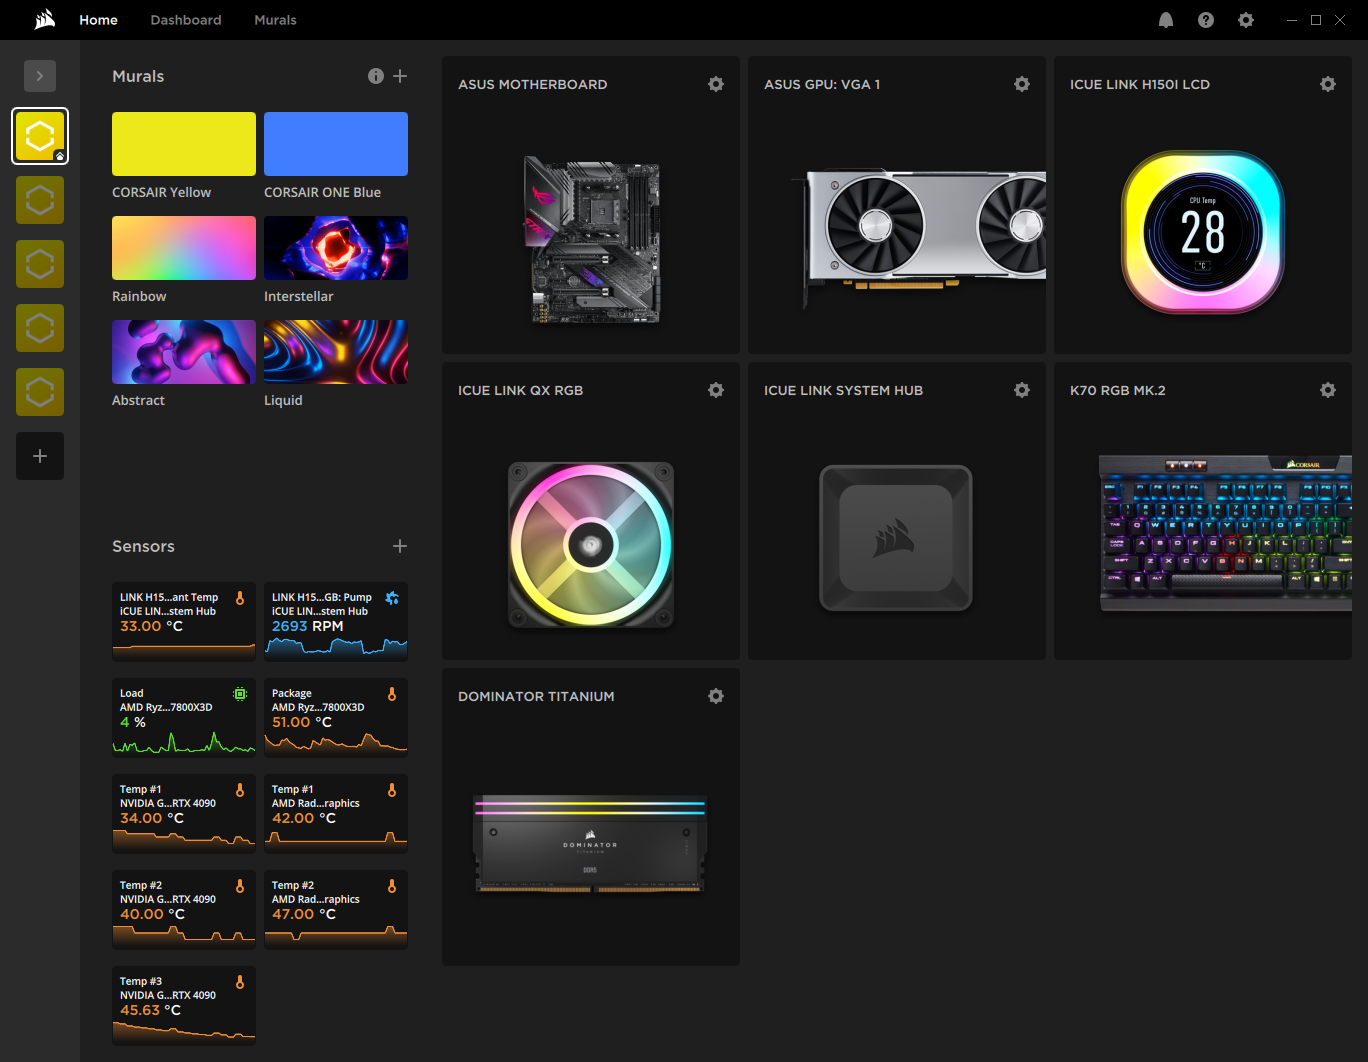Select the fourth profile icon in the sidebar
The height and width of the screenshot is (1062, 1368).
point(40,328)
